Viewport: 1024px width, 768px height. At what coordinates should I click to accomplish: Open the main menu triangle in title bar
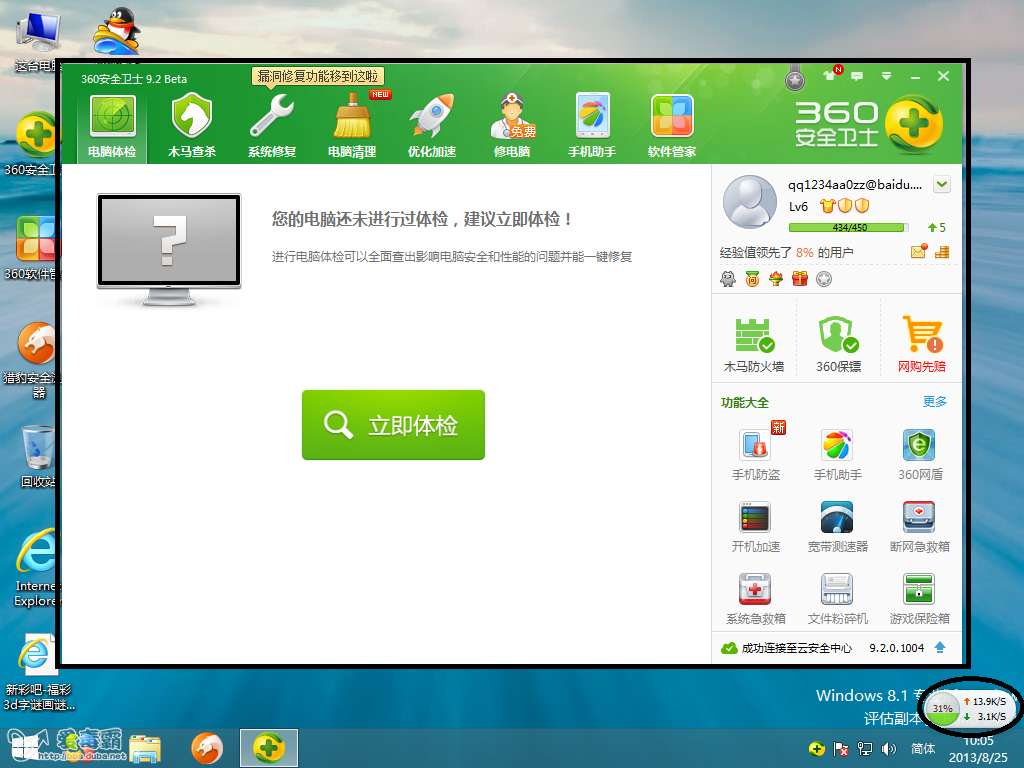coord(886,76)
